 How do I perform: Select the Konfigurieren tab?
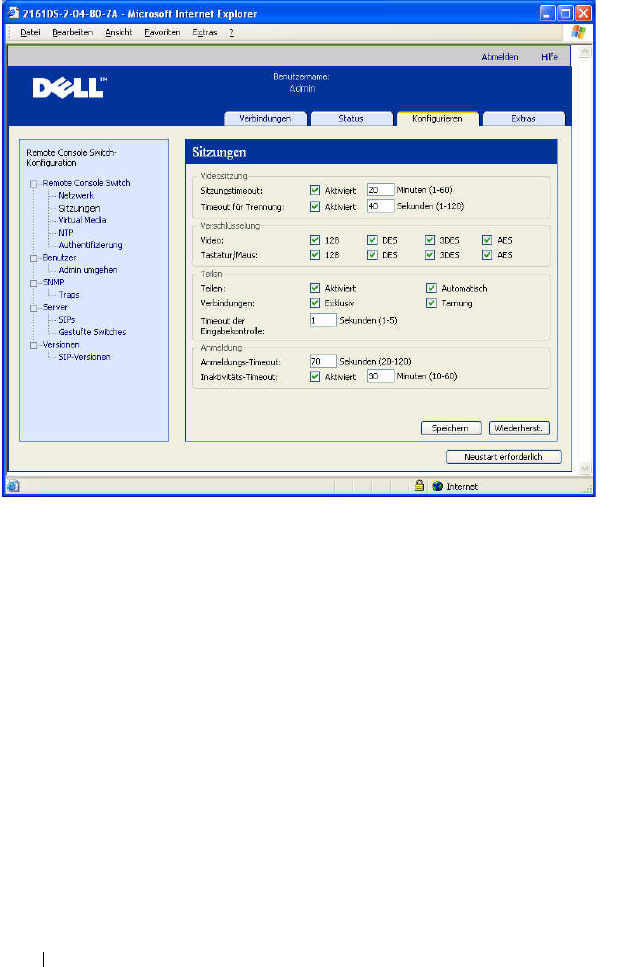pyautogui.click(x=437, y=118)
